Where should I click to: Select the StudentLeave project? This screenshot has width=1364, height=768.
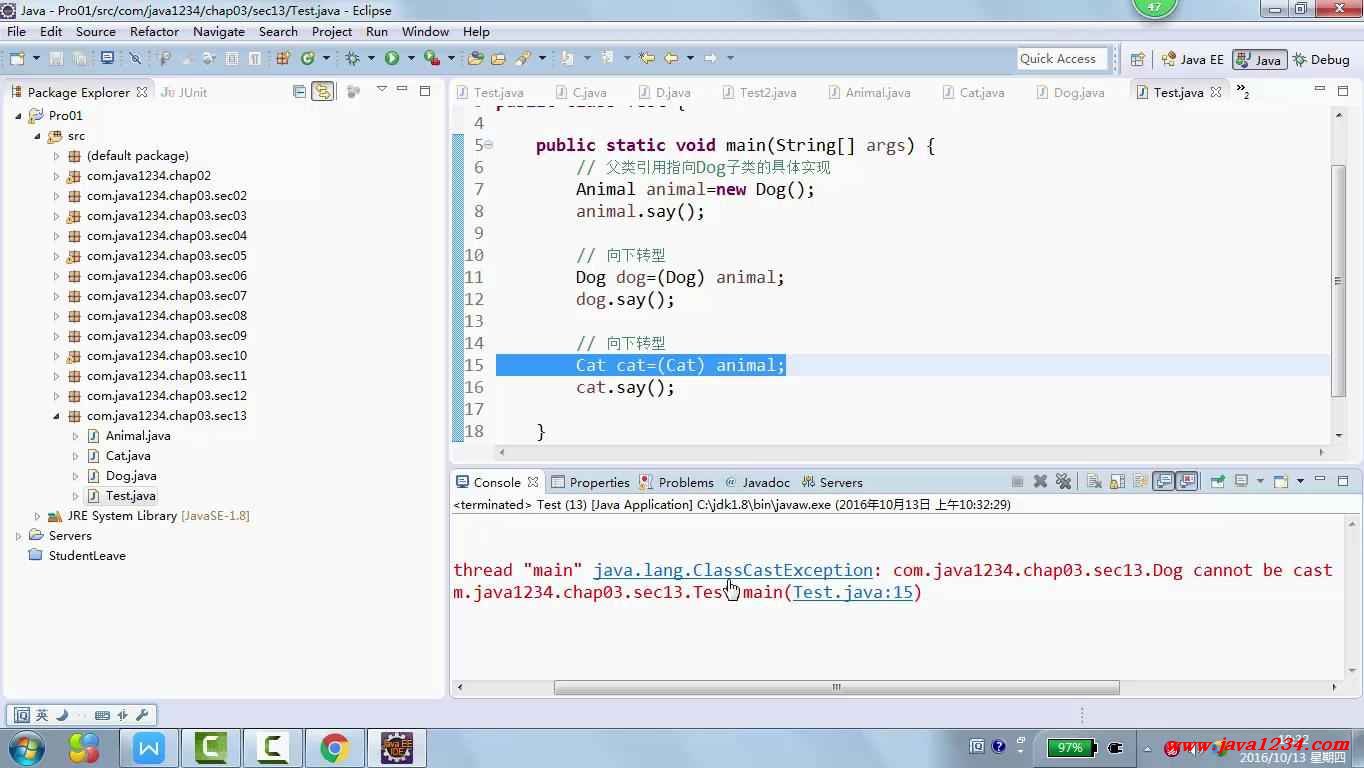click(x=87, y=555)
